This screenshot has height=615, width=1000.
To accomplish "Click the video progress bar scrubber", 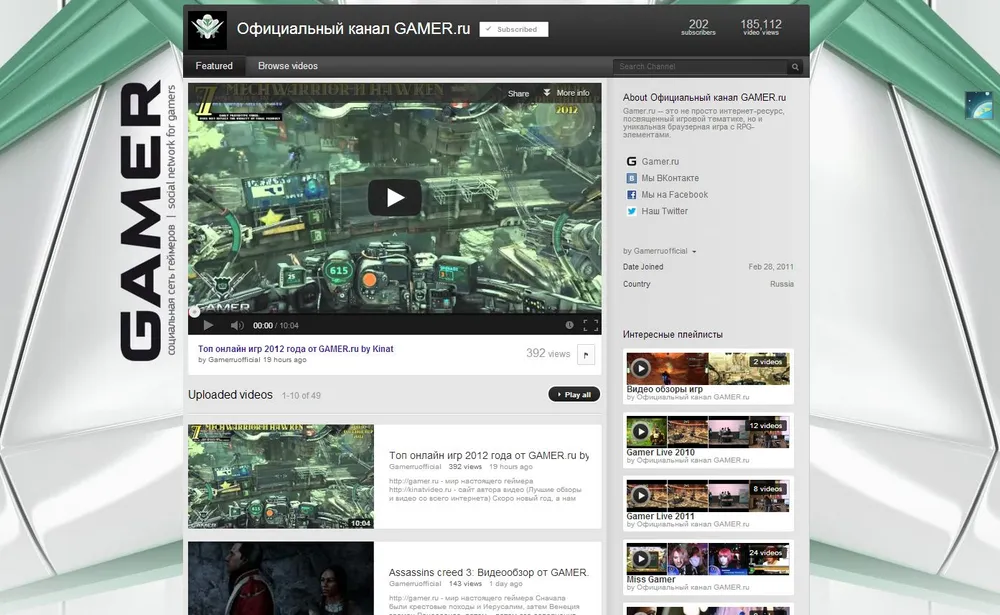I will click(x=194, y=312).
